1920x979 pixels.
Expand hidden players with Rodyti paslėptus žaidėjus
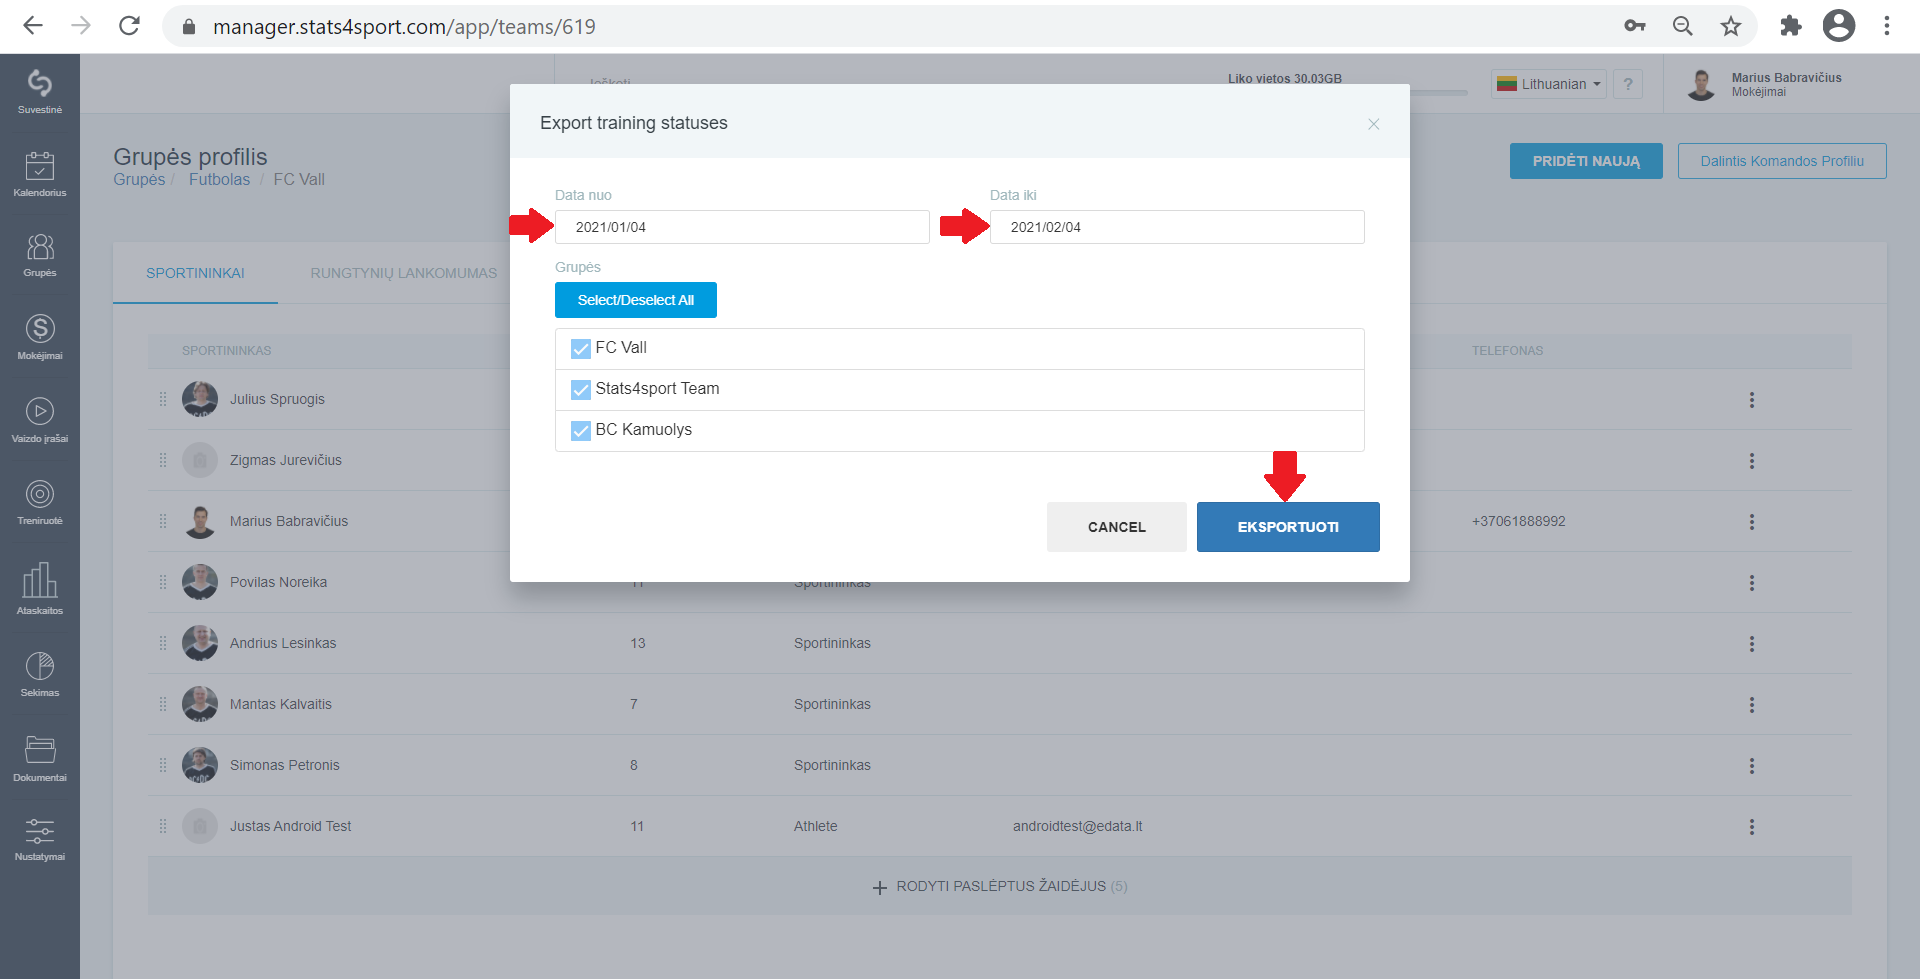(x=1000, y=886)
